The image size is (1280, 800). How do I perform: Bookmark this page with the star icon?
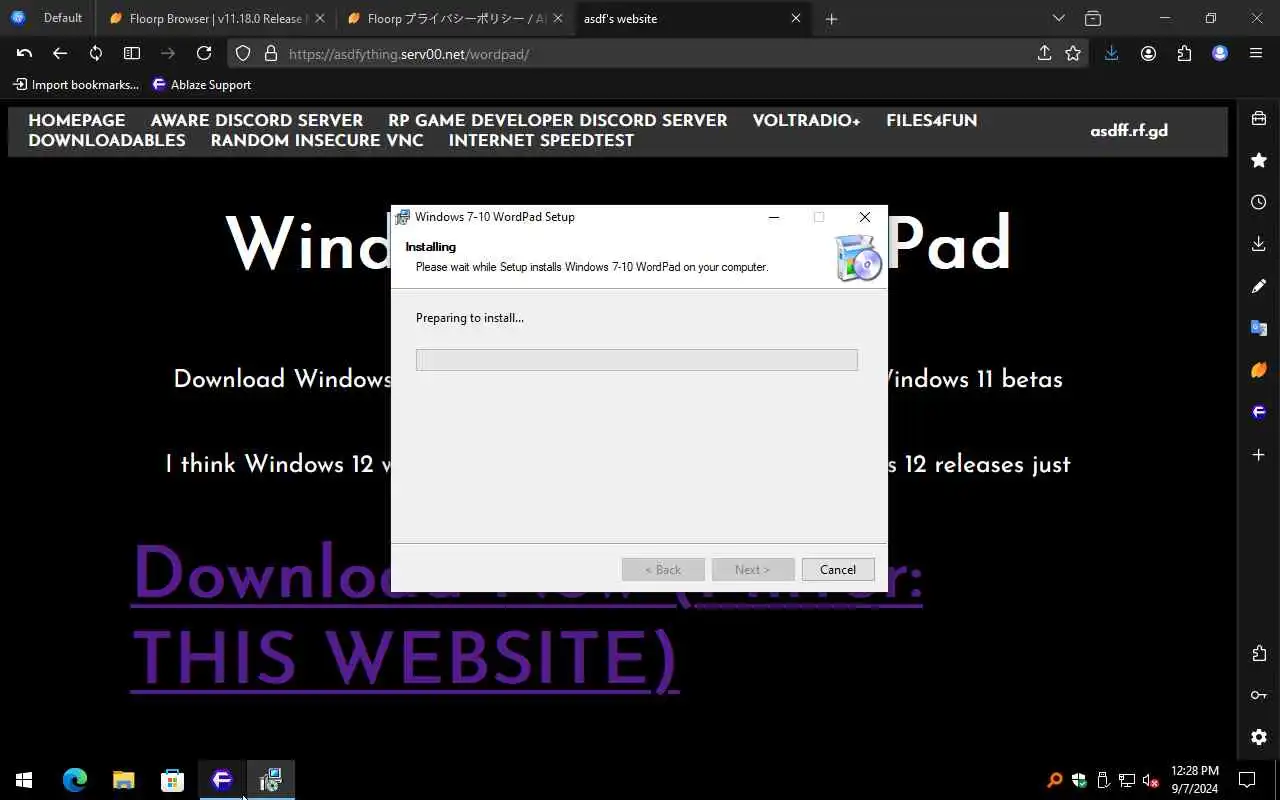(x=1073, y=54)
